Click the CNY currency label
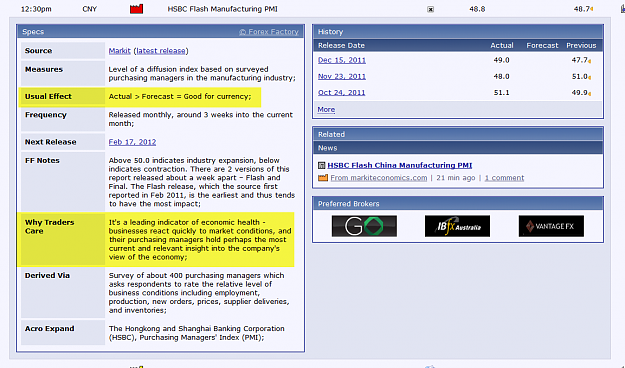The height and width of the screenshot is (368, 625). [90, 9]
